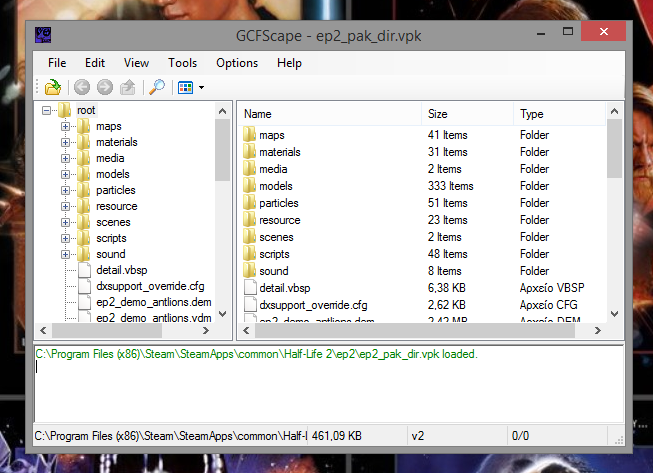Click the sound folder icon in tree

click(84, 254)
